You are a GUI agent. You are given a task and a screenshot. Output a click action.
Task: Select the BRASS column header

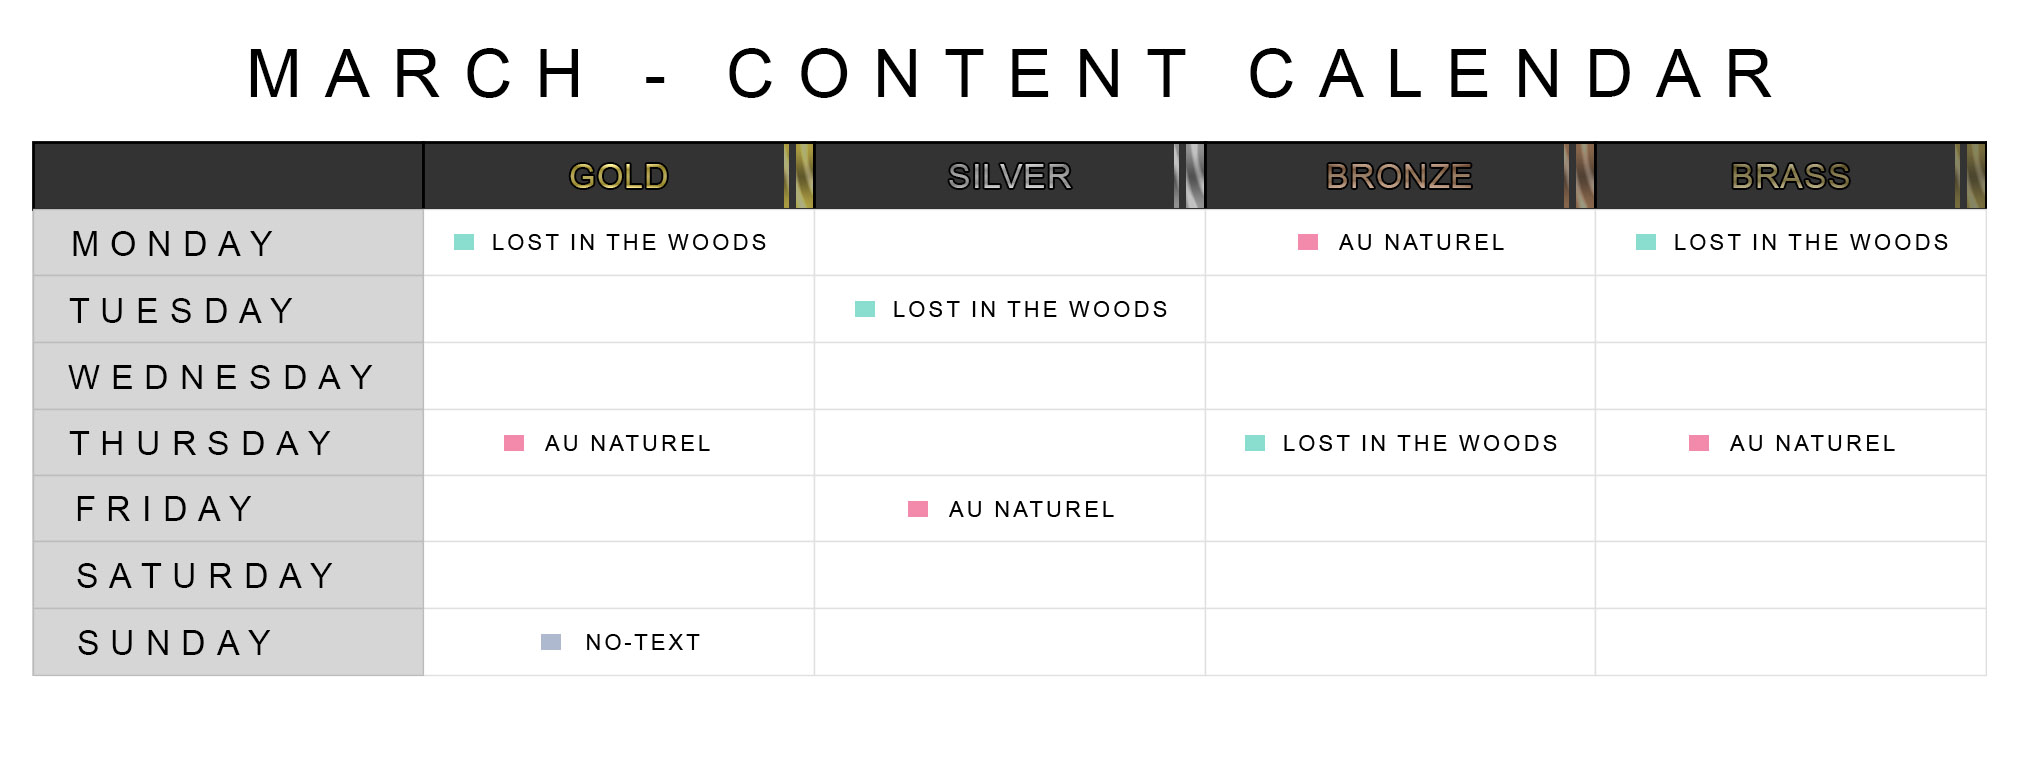coord(1791,176)
